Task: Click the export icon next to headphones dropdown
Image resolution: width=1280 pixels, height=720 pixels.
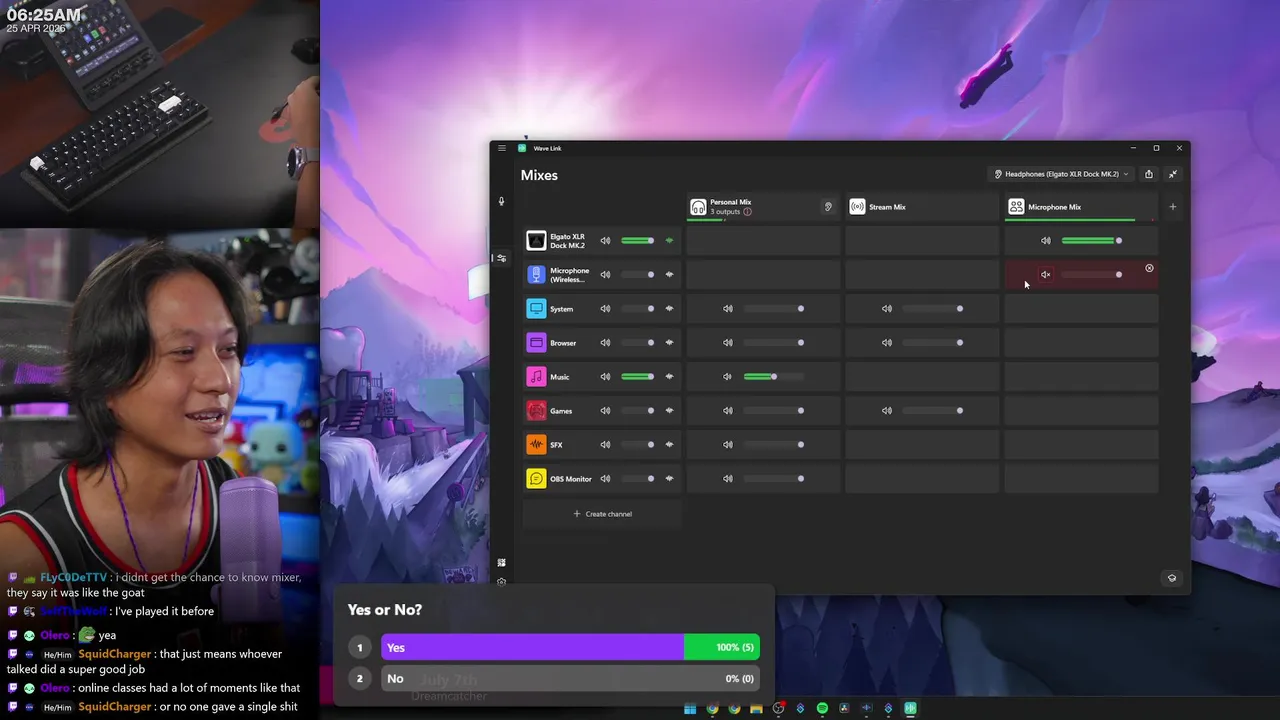Action: tap(1149, 174)
